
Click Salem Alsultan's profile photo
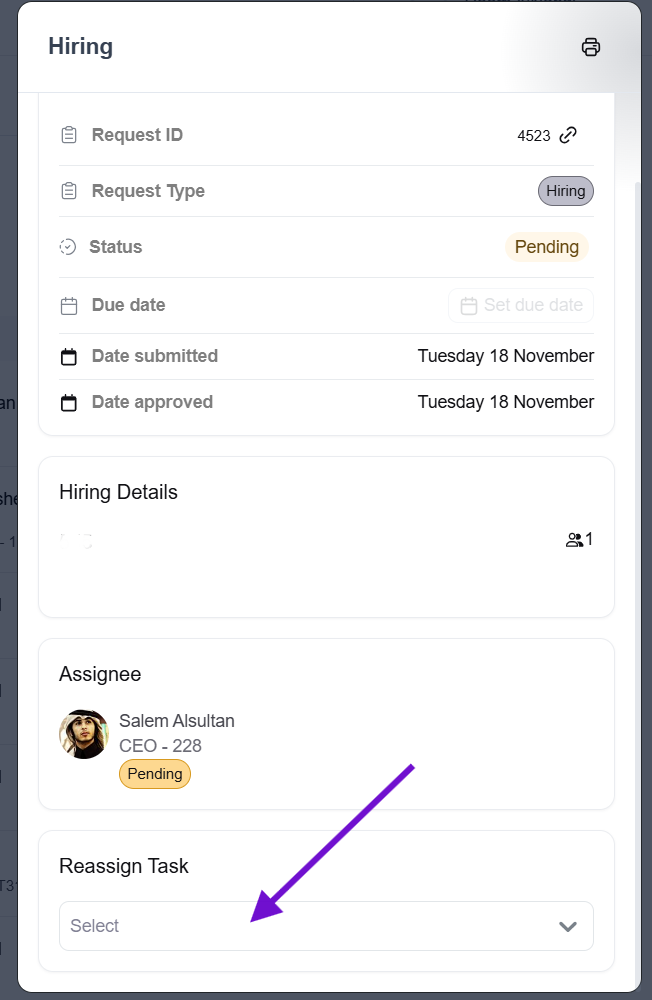point(84,734)
